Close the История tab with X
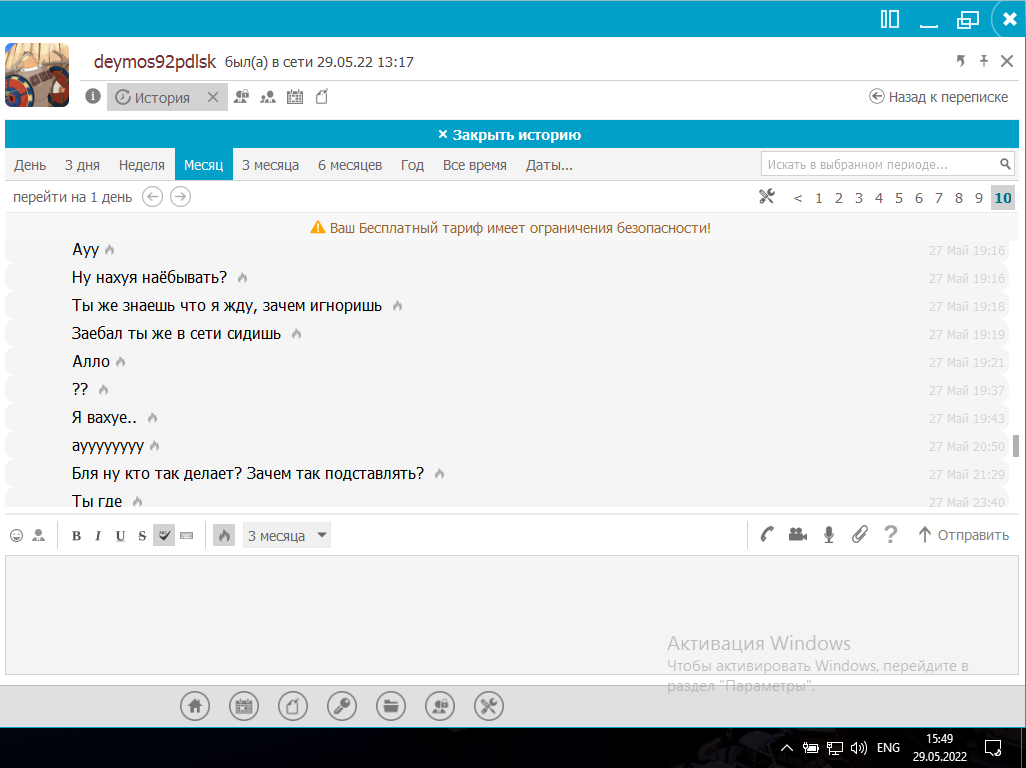Screen dimensions: 1026x768 [x=213, y=97]
